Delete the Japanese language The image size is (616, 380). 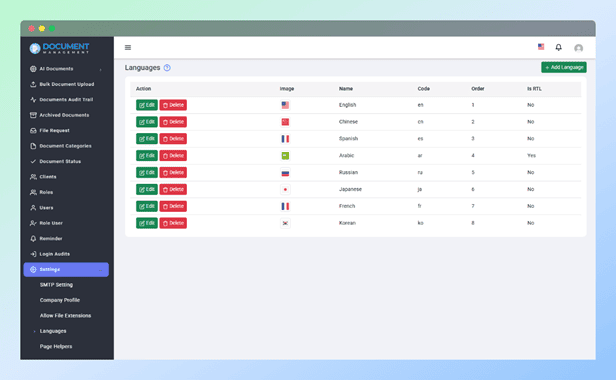click(x=173, y=189)
